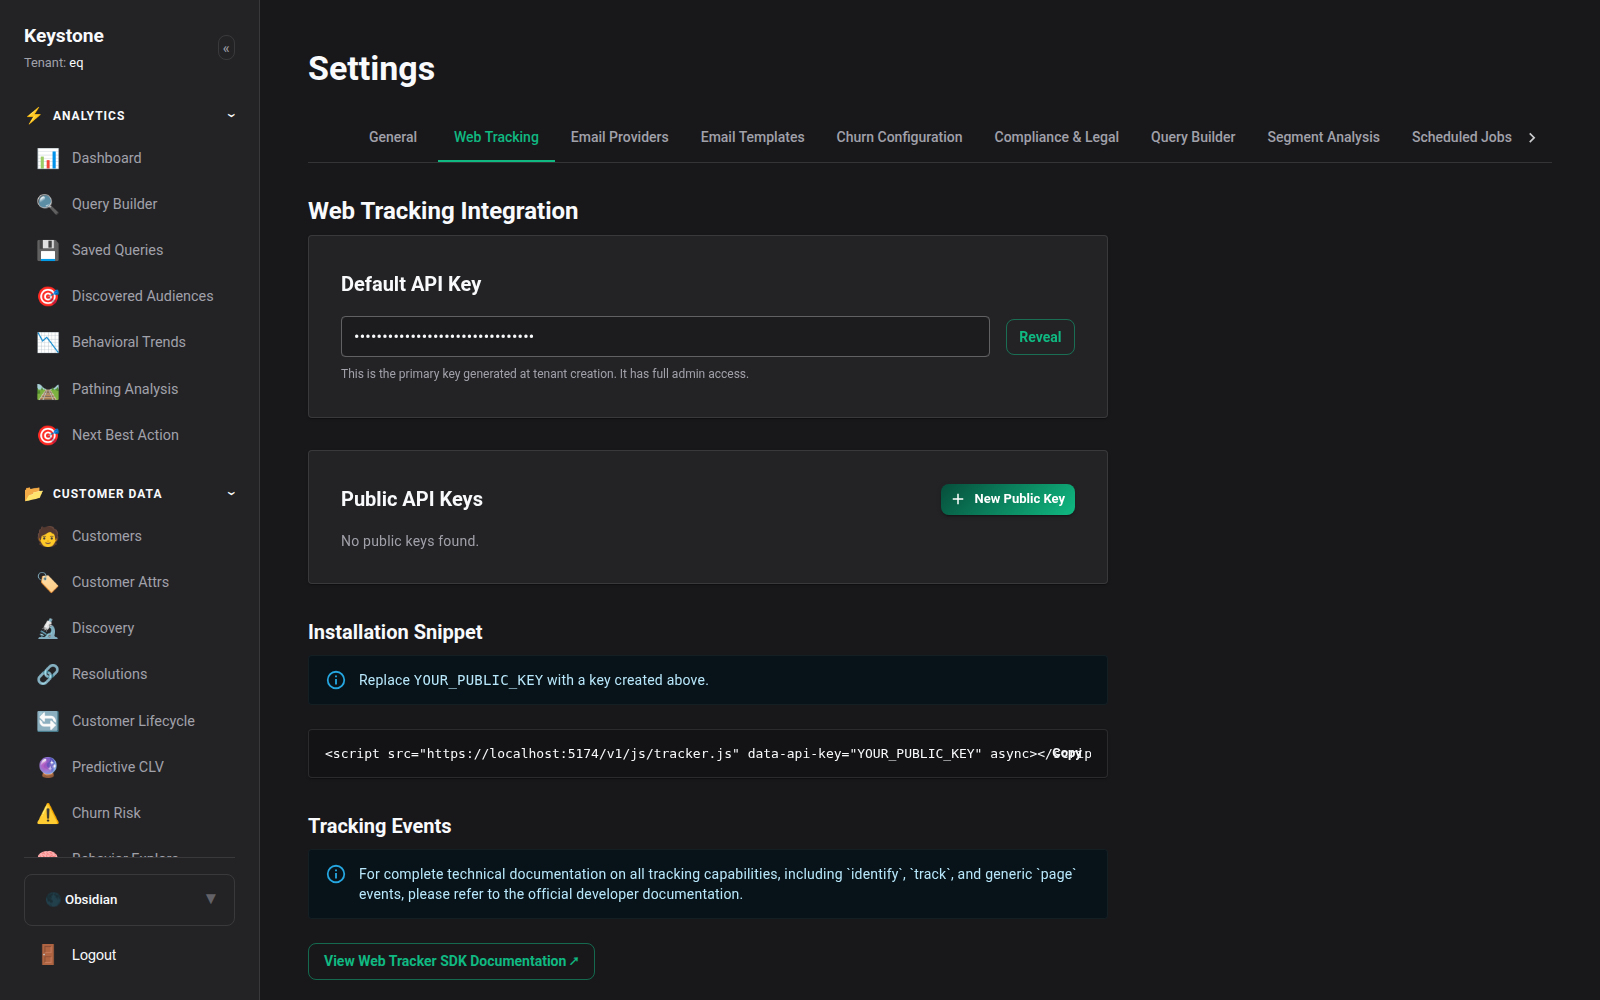Select the Web Tracking tab

496,137
